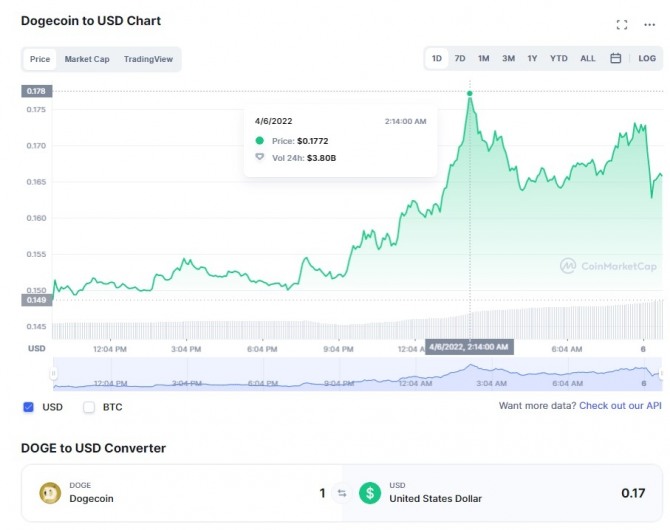Click the swap currencies arrows icon
This screenshot has height=530, width=670.
342,493
